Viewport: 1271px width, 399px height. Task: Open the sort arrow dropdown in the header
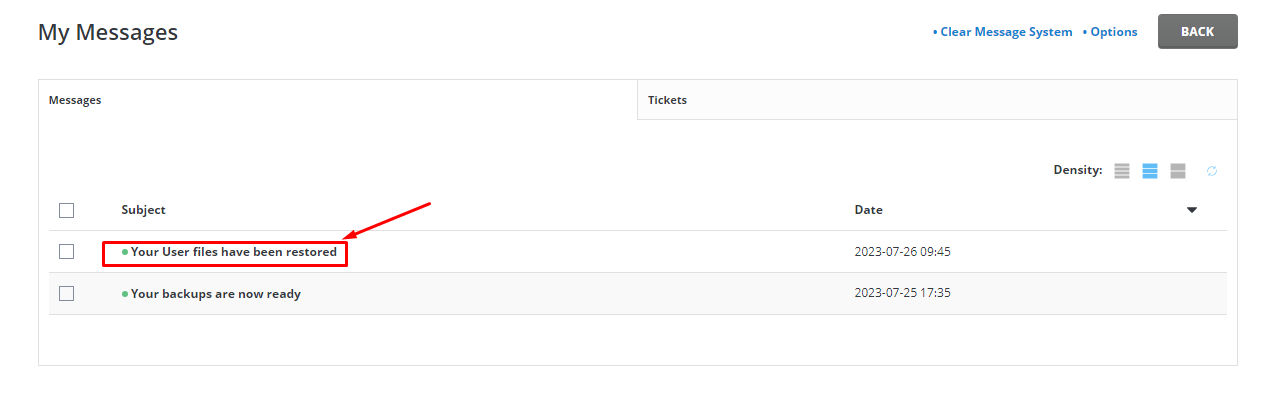click(1192, 210)
